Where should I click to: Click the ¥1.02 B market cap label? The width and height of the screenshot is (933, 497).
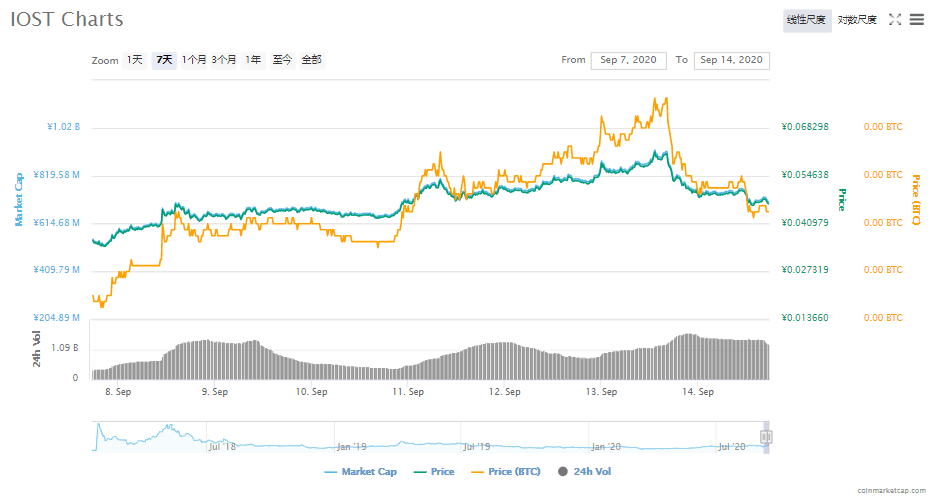pyautogui.click(x=64, y=127)
